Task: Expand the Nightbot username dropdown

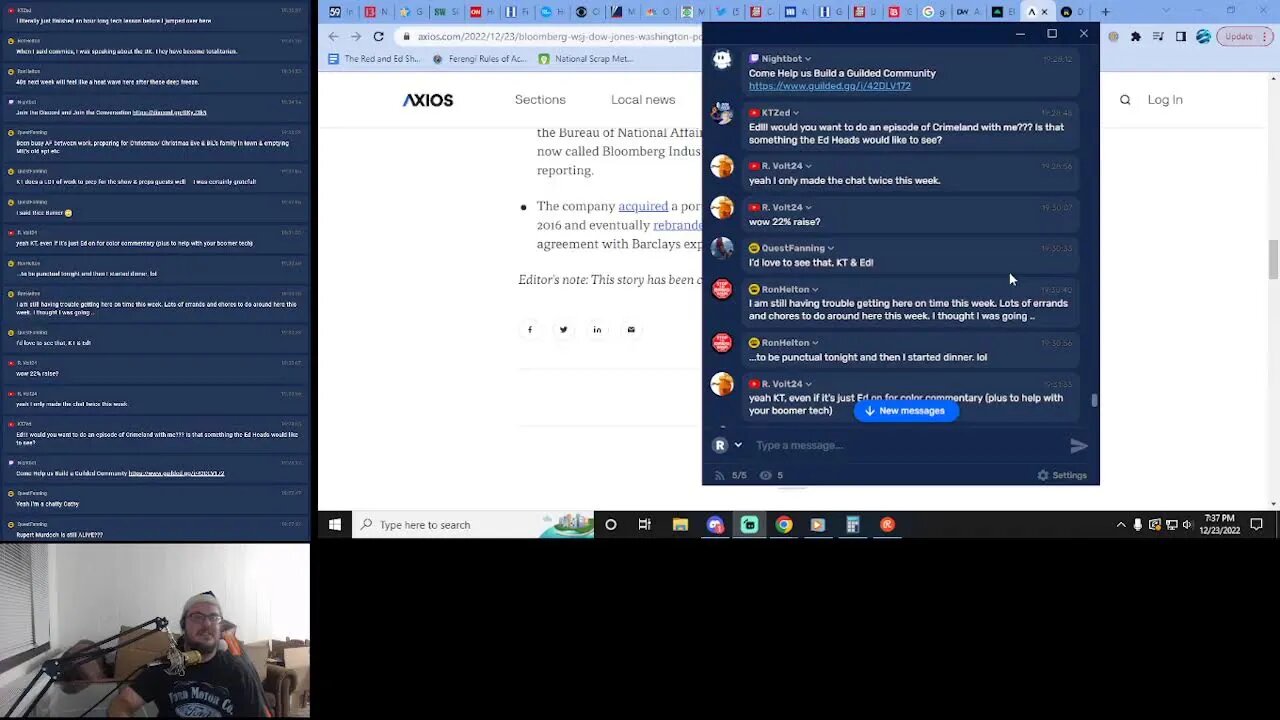Action: 808,59
